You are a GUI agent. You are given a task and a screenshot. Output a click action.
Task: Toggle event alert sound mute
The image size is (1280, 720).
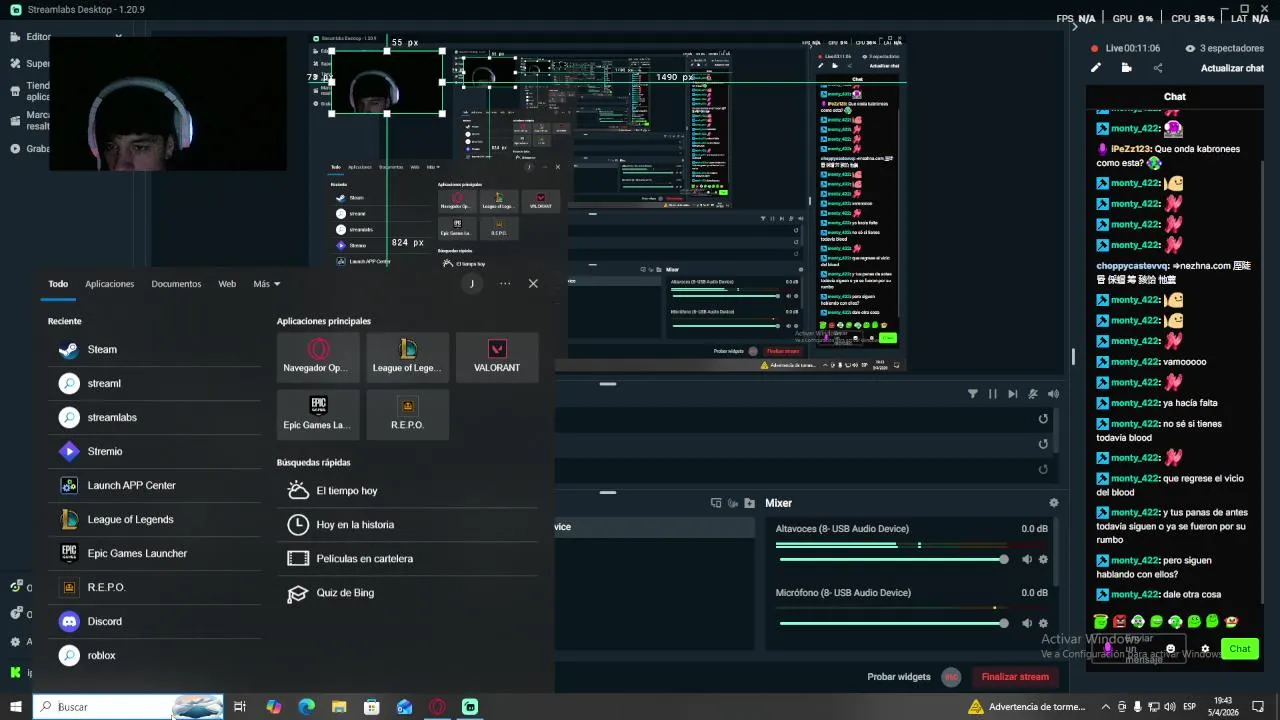(x=1032, y=394)
